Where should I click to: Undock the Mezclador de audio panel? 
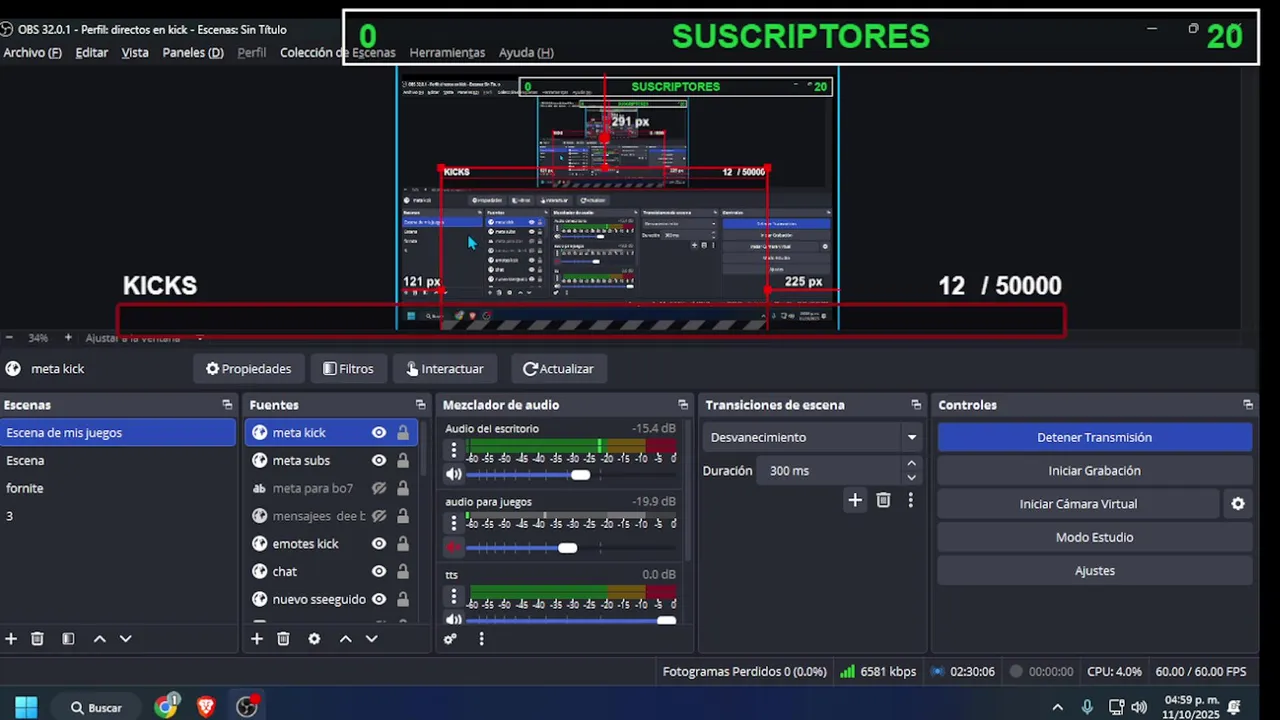(683, 405)
